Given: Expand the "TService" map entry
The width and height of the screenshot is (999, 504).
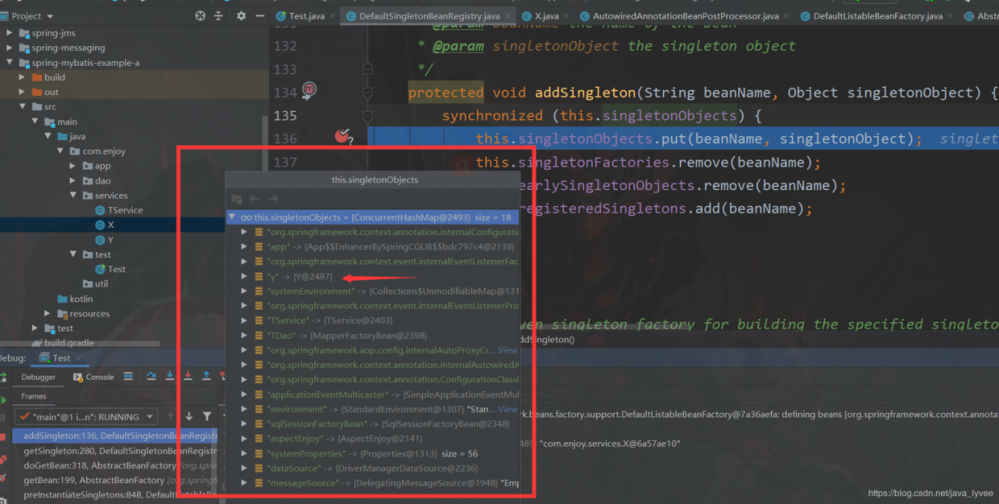Looking at the screenshot, I should 244,320.
